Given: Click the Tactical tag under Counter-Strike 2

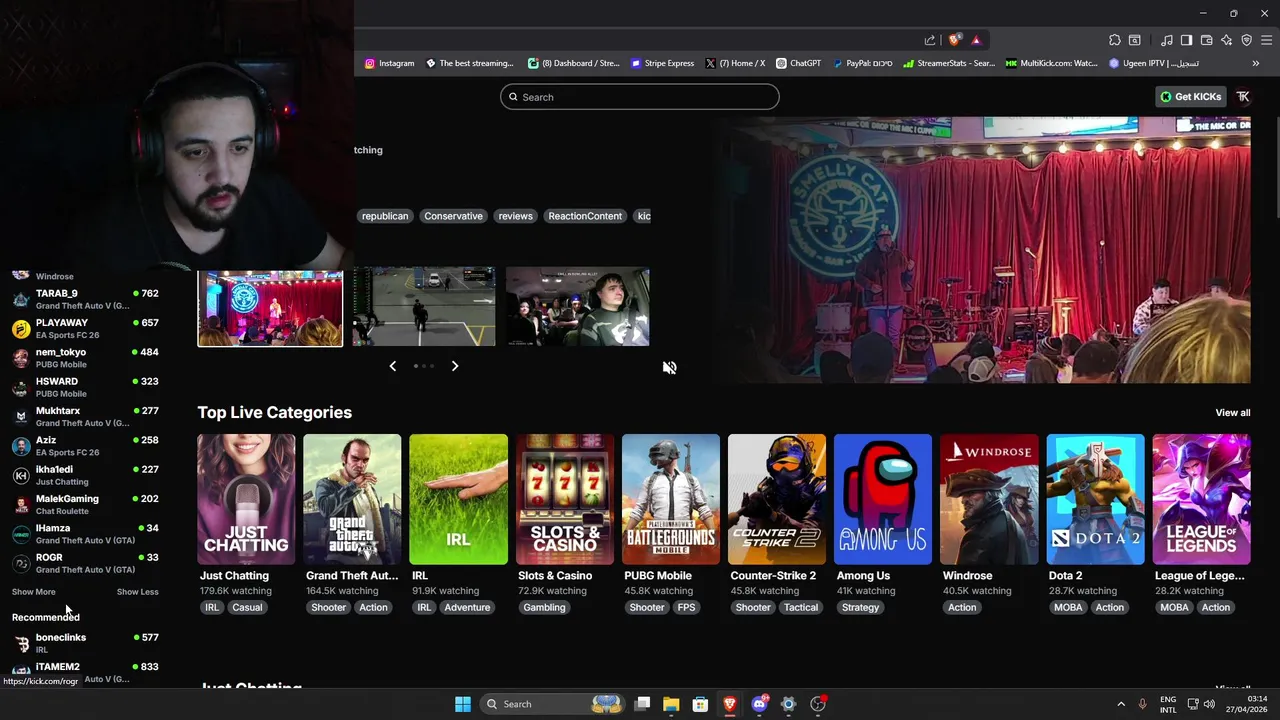Looking at the screenshot, I should 801,607.
